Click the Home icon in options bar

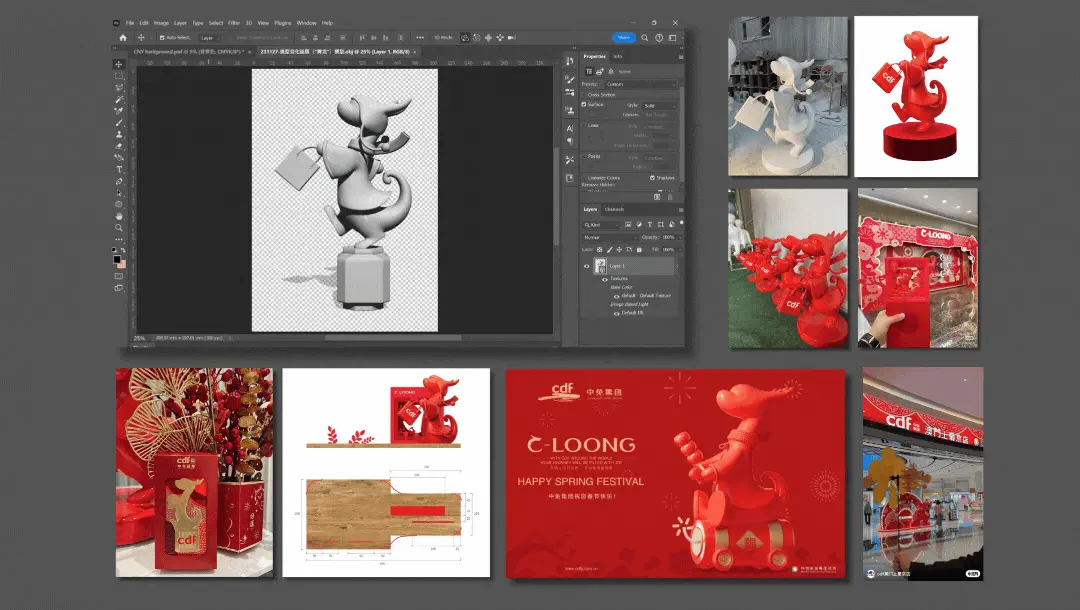(x=123, y=38)
